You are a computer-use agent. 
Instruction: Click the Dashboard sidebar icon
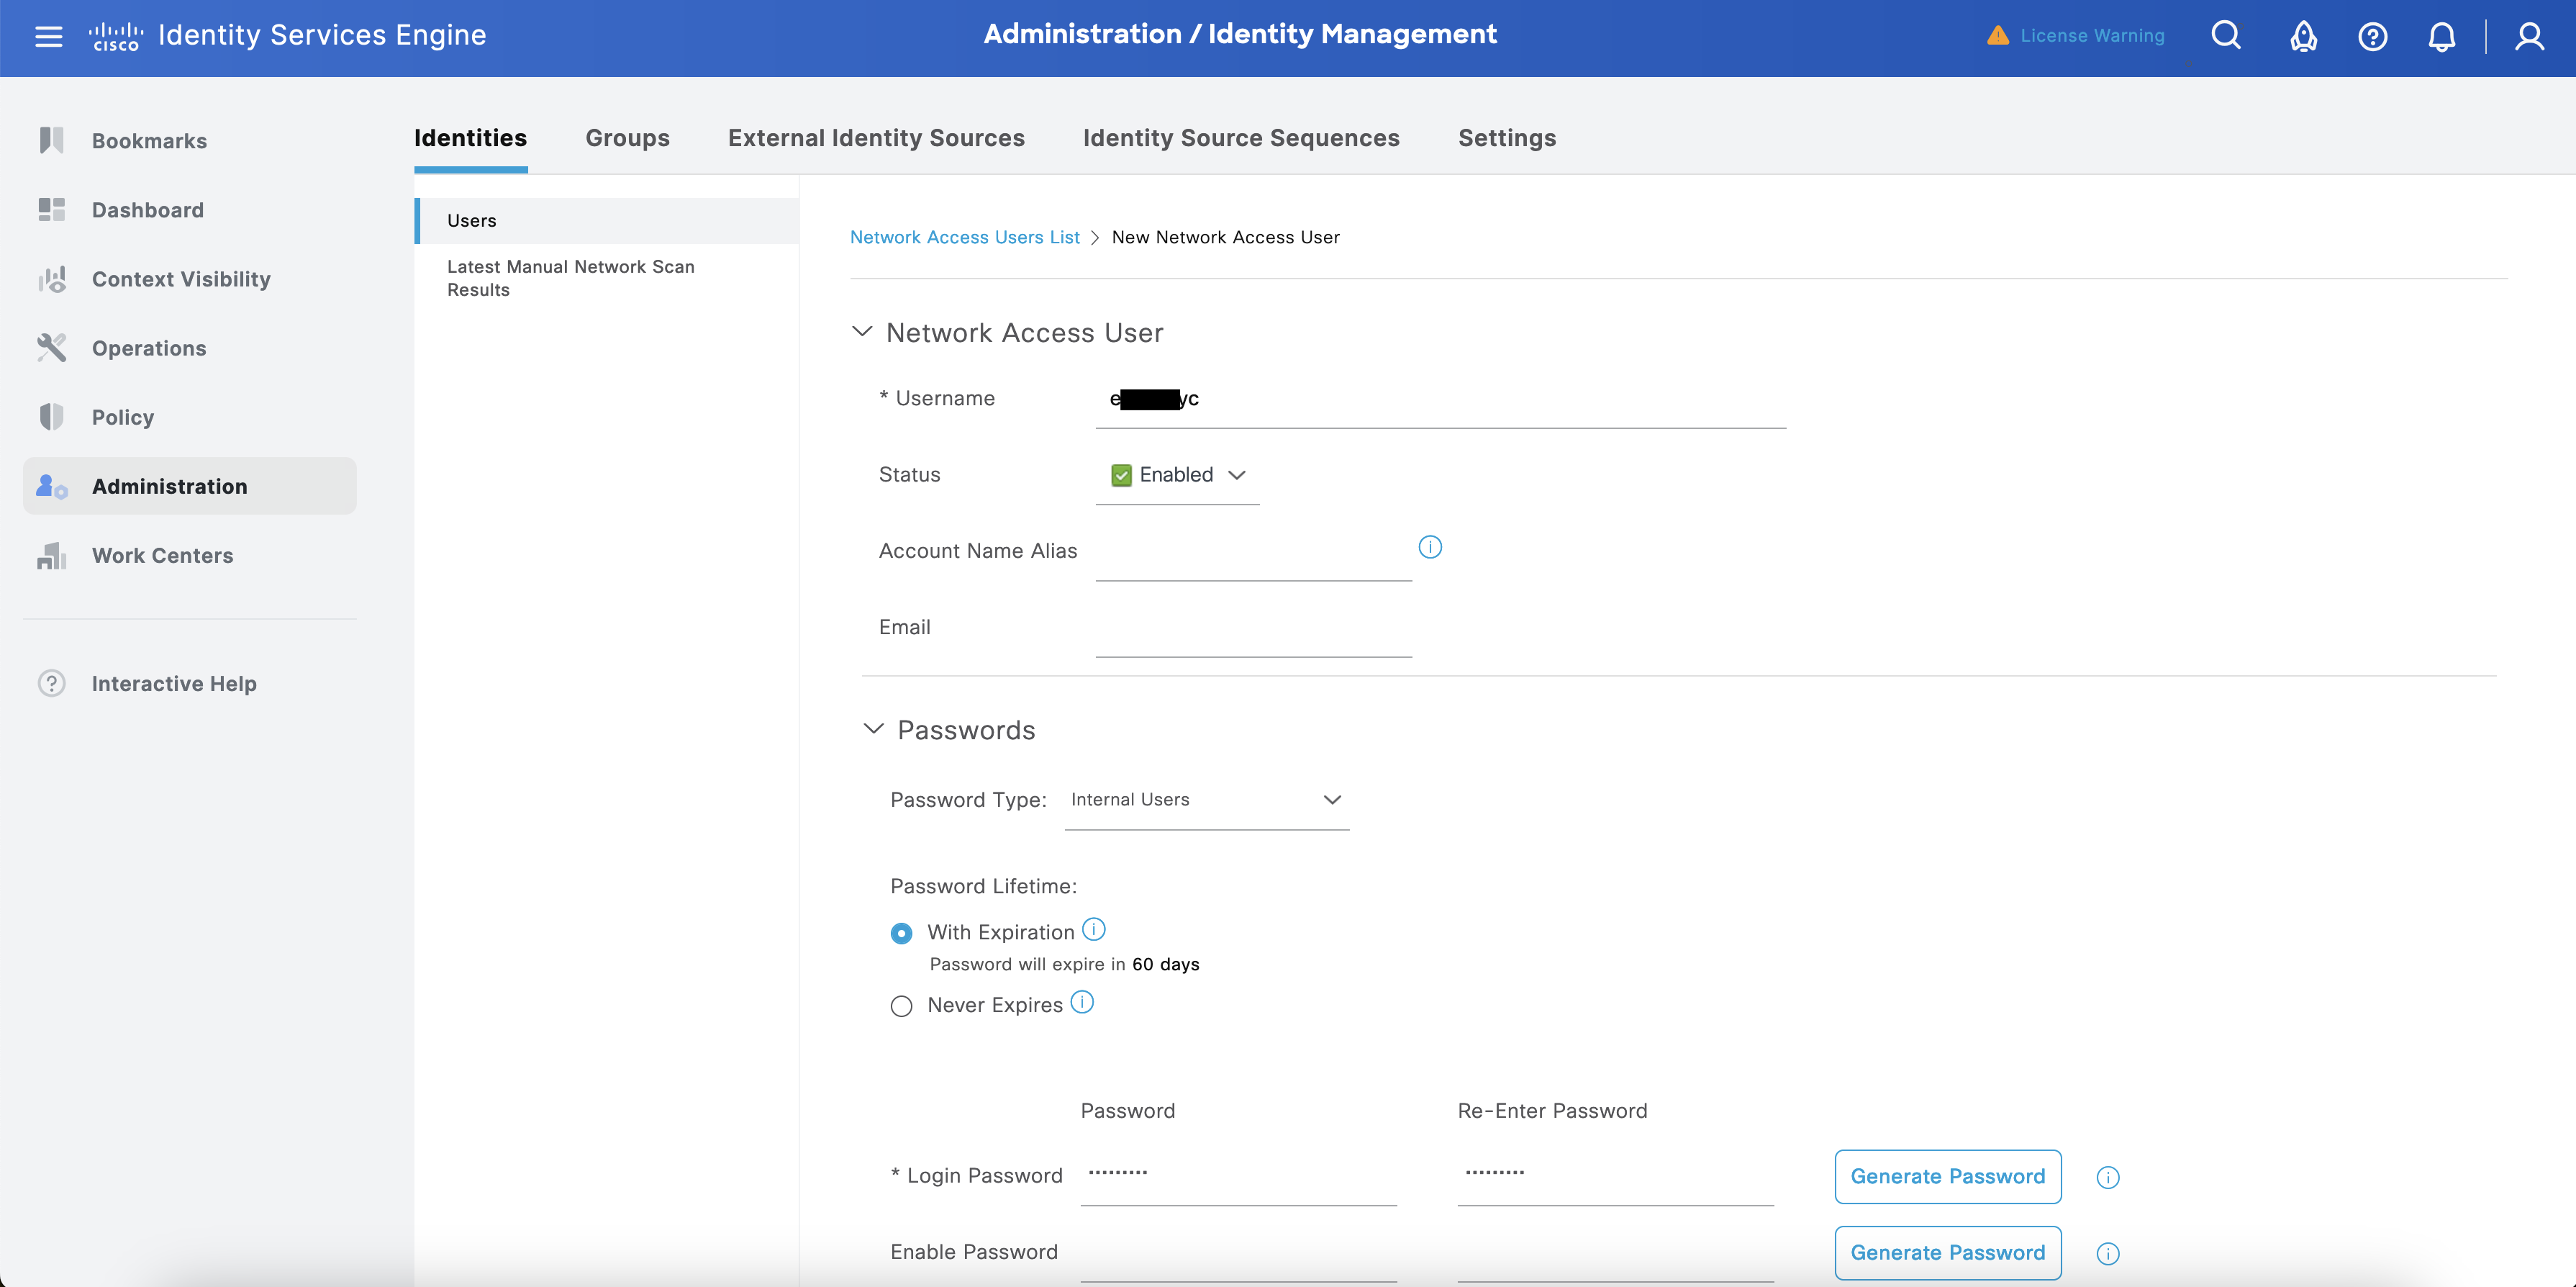[x=51, y=209]
